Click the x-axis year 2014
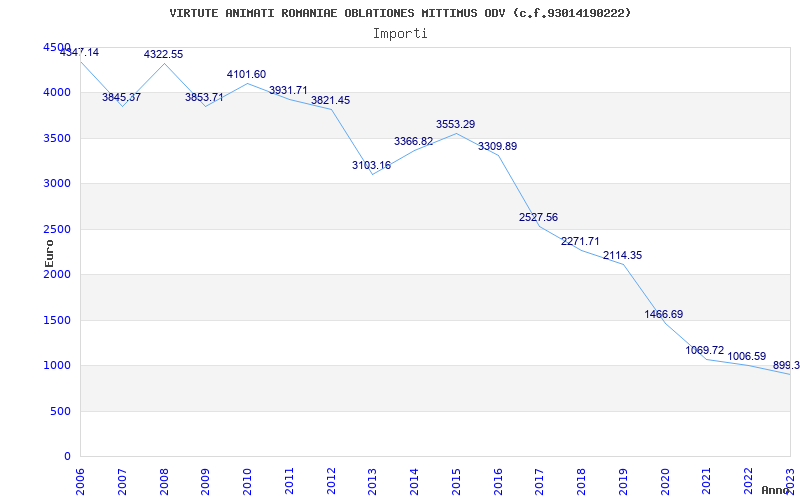Viewport: 800px width, 500px height. pos(414,482)
